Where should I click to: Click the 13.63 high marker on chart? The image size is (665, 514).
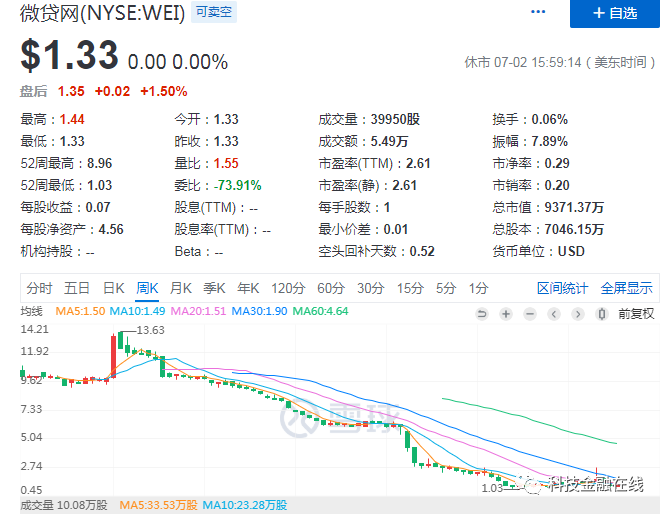(150, 330)
